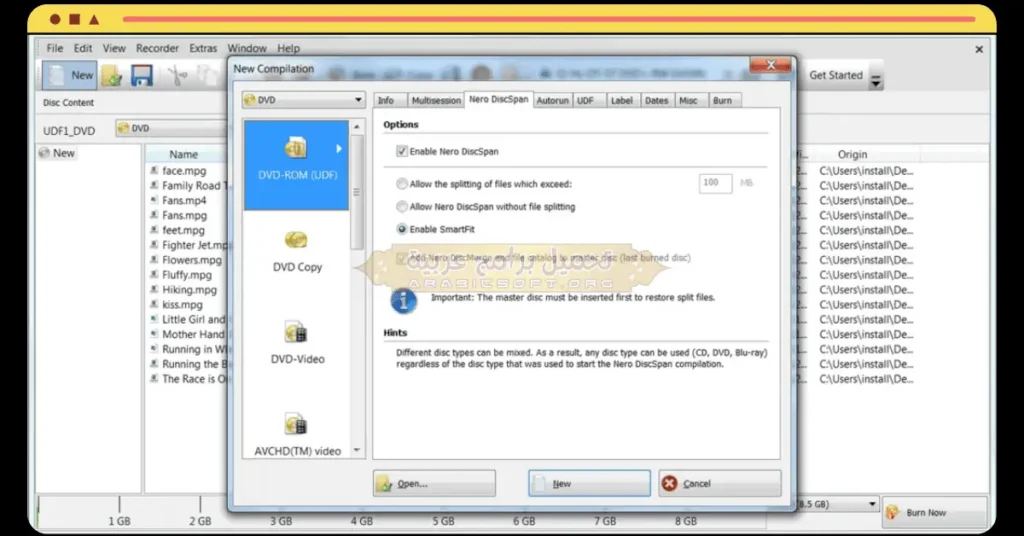
Task: Click the file split size MB field
Action: coord(715,183)
